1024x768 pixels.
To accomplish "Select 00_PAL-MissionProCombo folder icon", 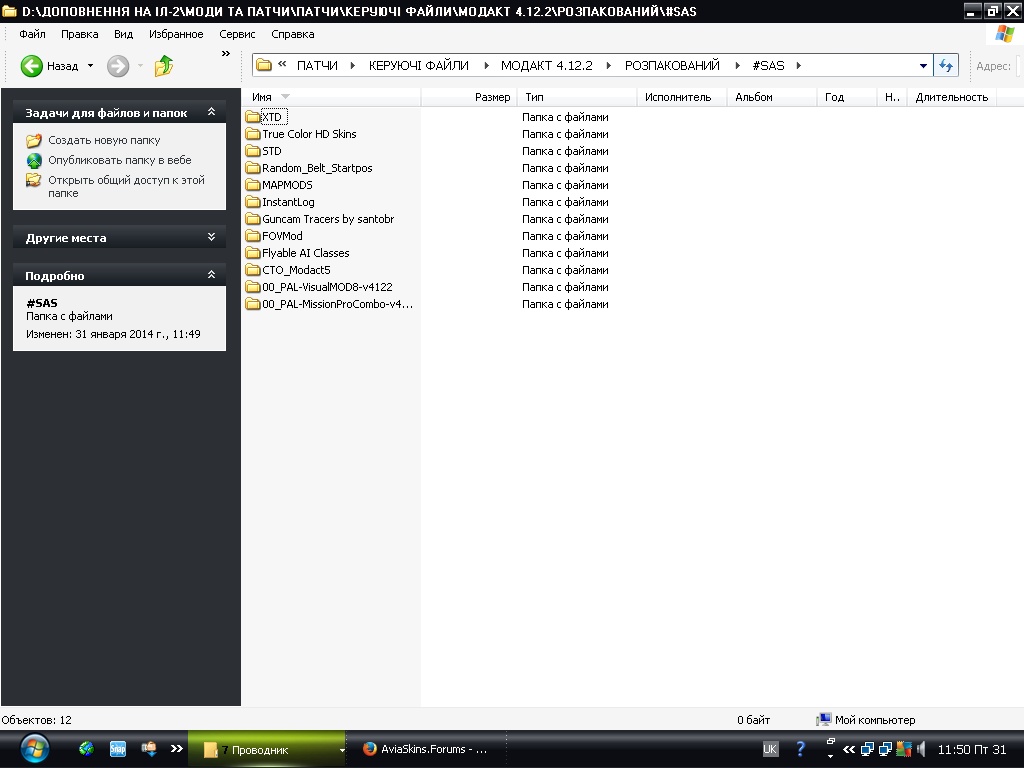I will 253,304.
